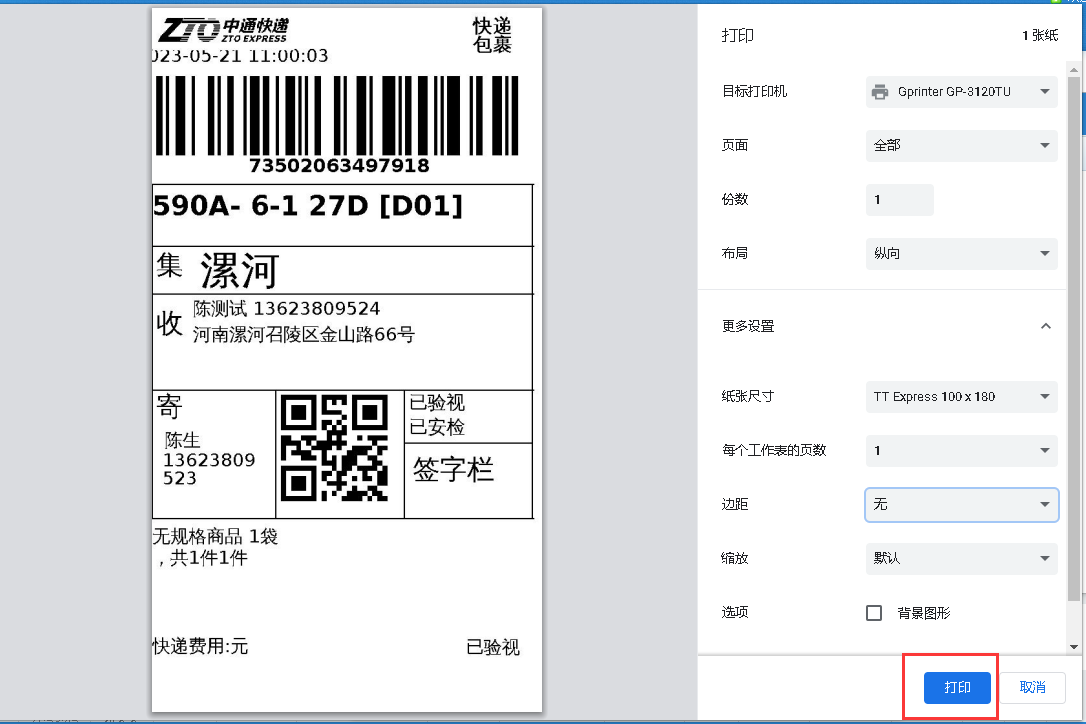
Task: Open the 边距 dropdown showing 无
Action: [960, 505]
